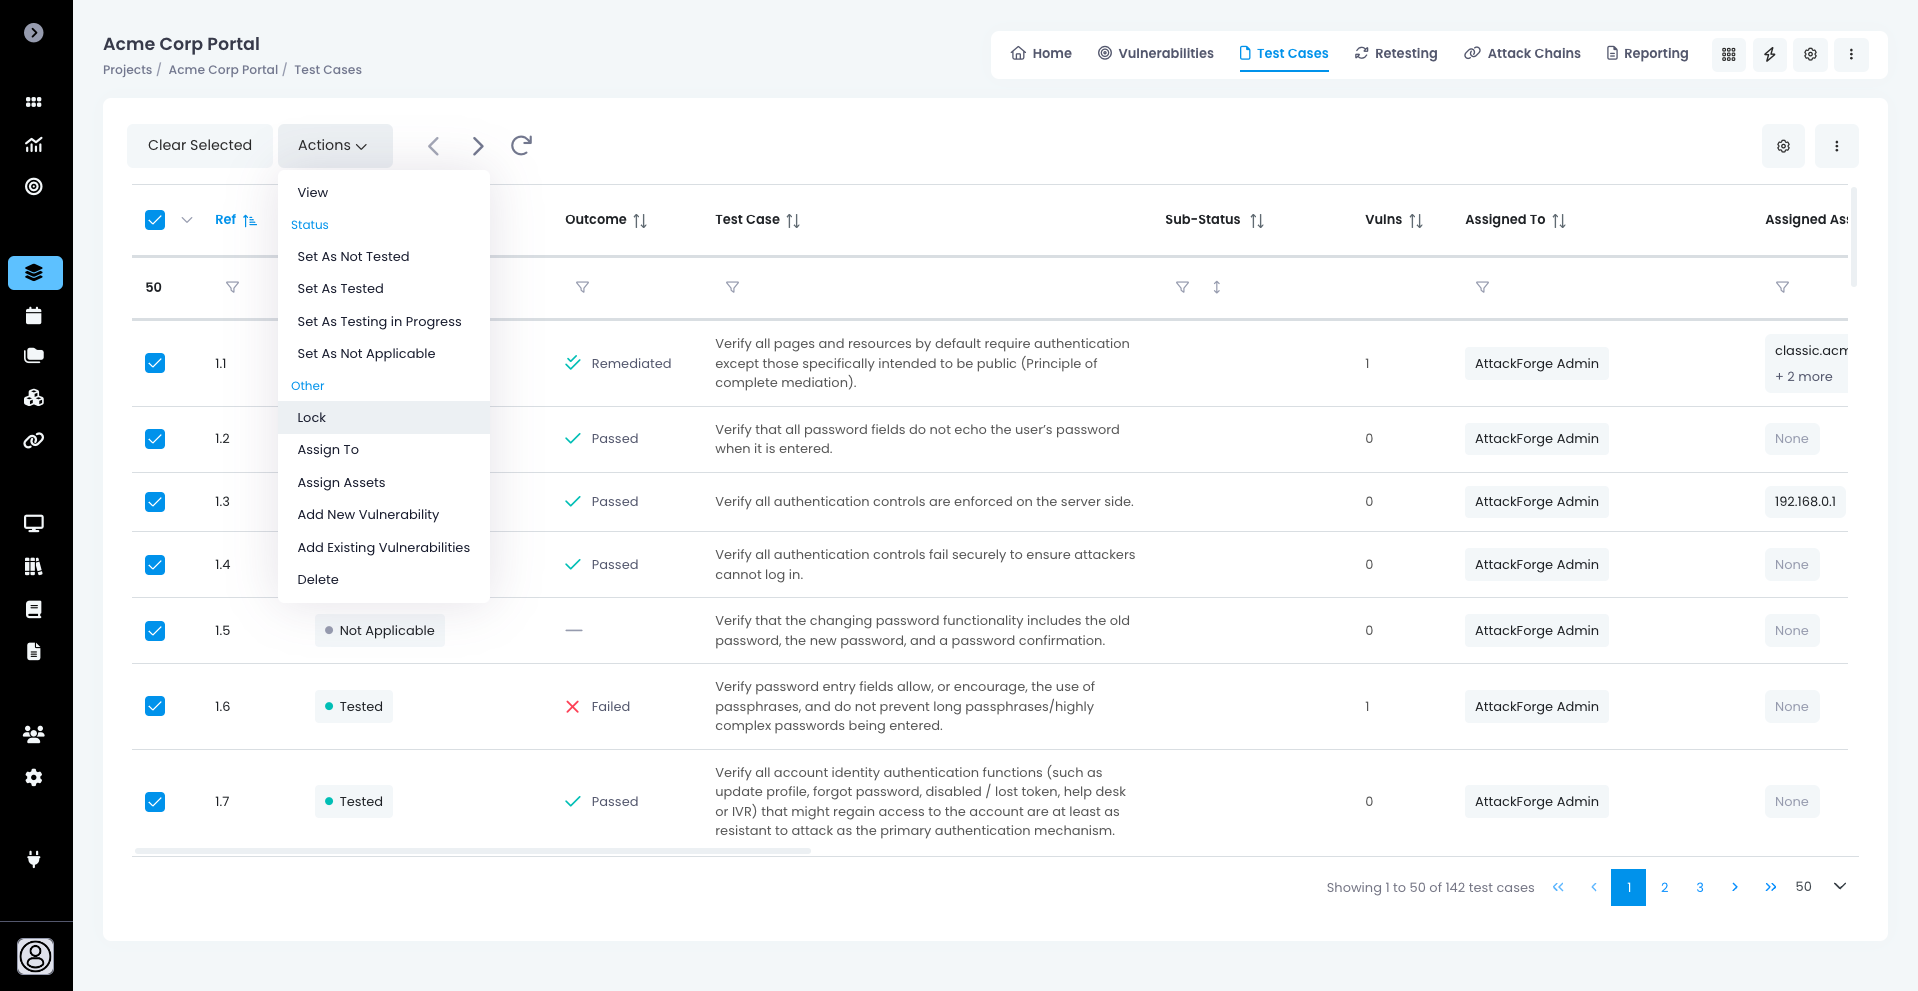Viewport: 1918px width, 991px height.
Task: Open table settings gear icon
Action: (x=1783, y=146)
